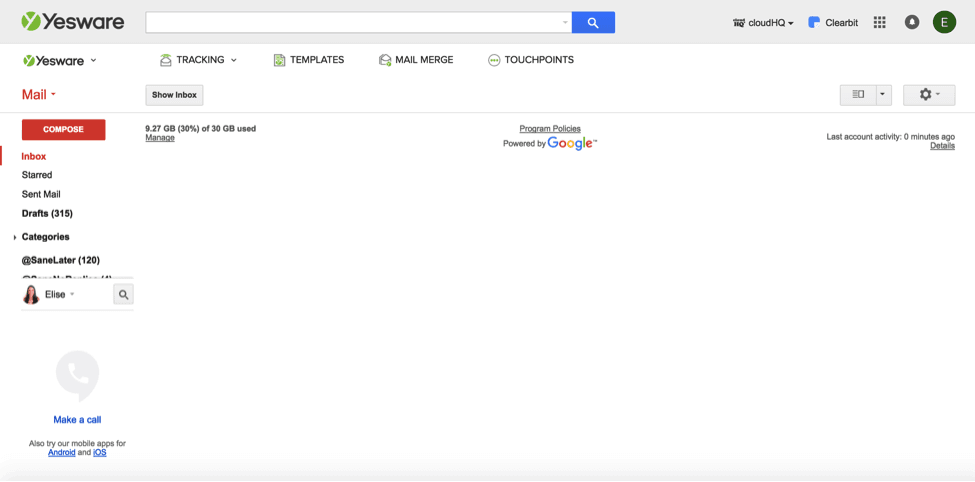Click the Show Inbox button

174,95
